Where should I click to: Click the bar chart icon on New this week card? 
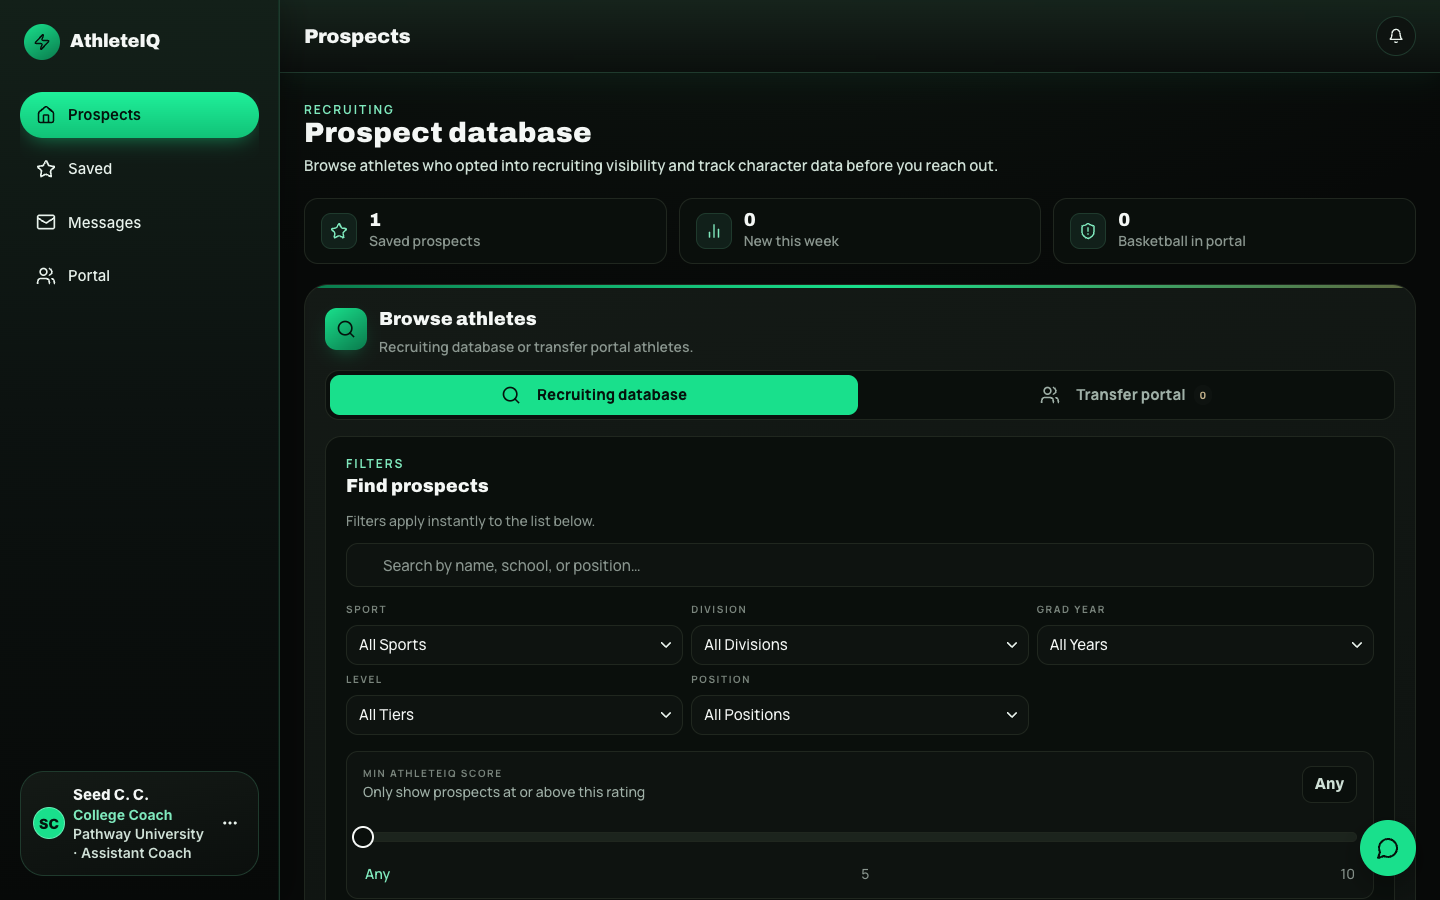pos(714,231)
